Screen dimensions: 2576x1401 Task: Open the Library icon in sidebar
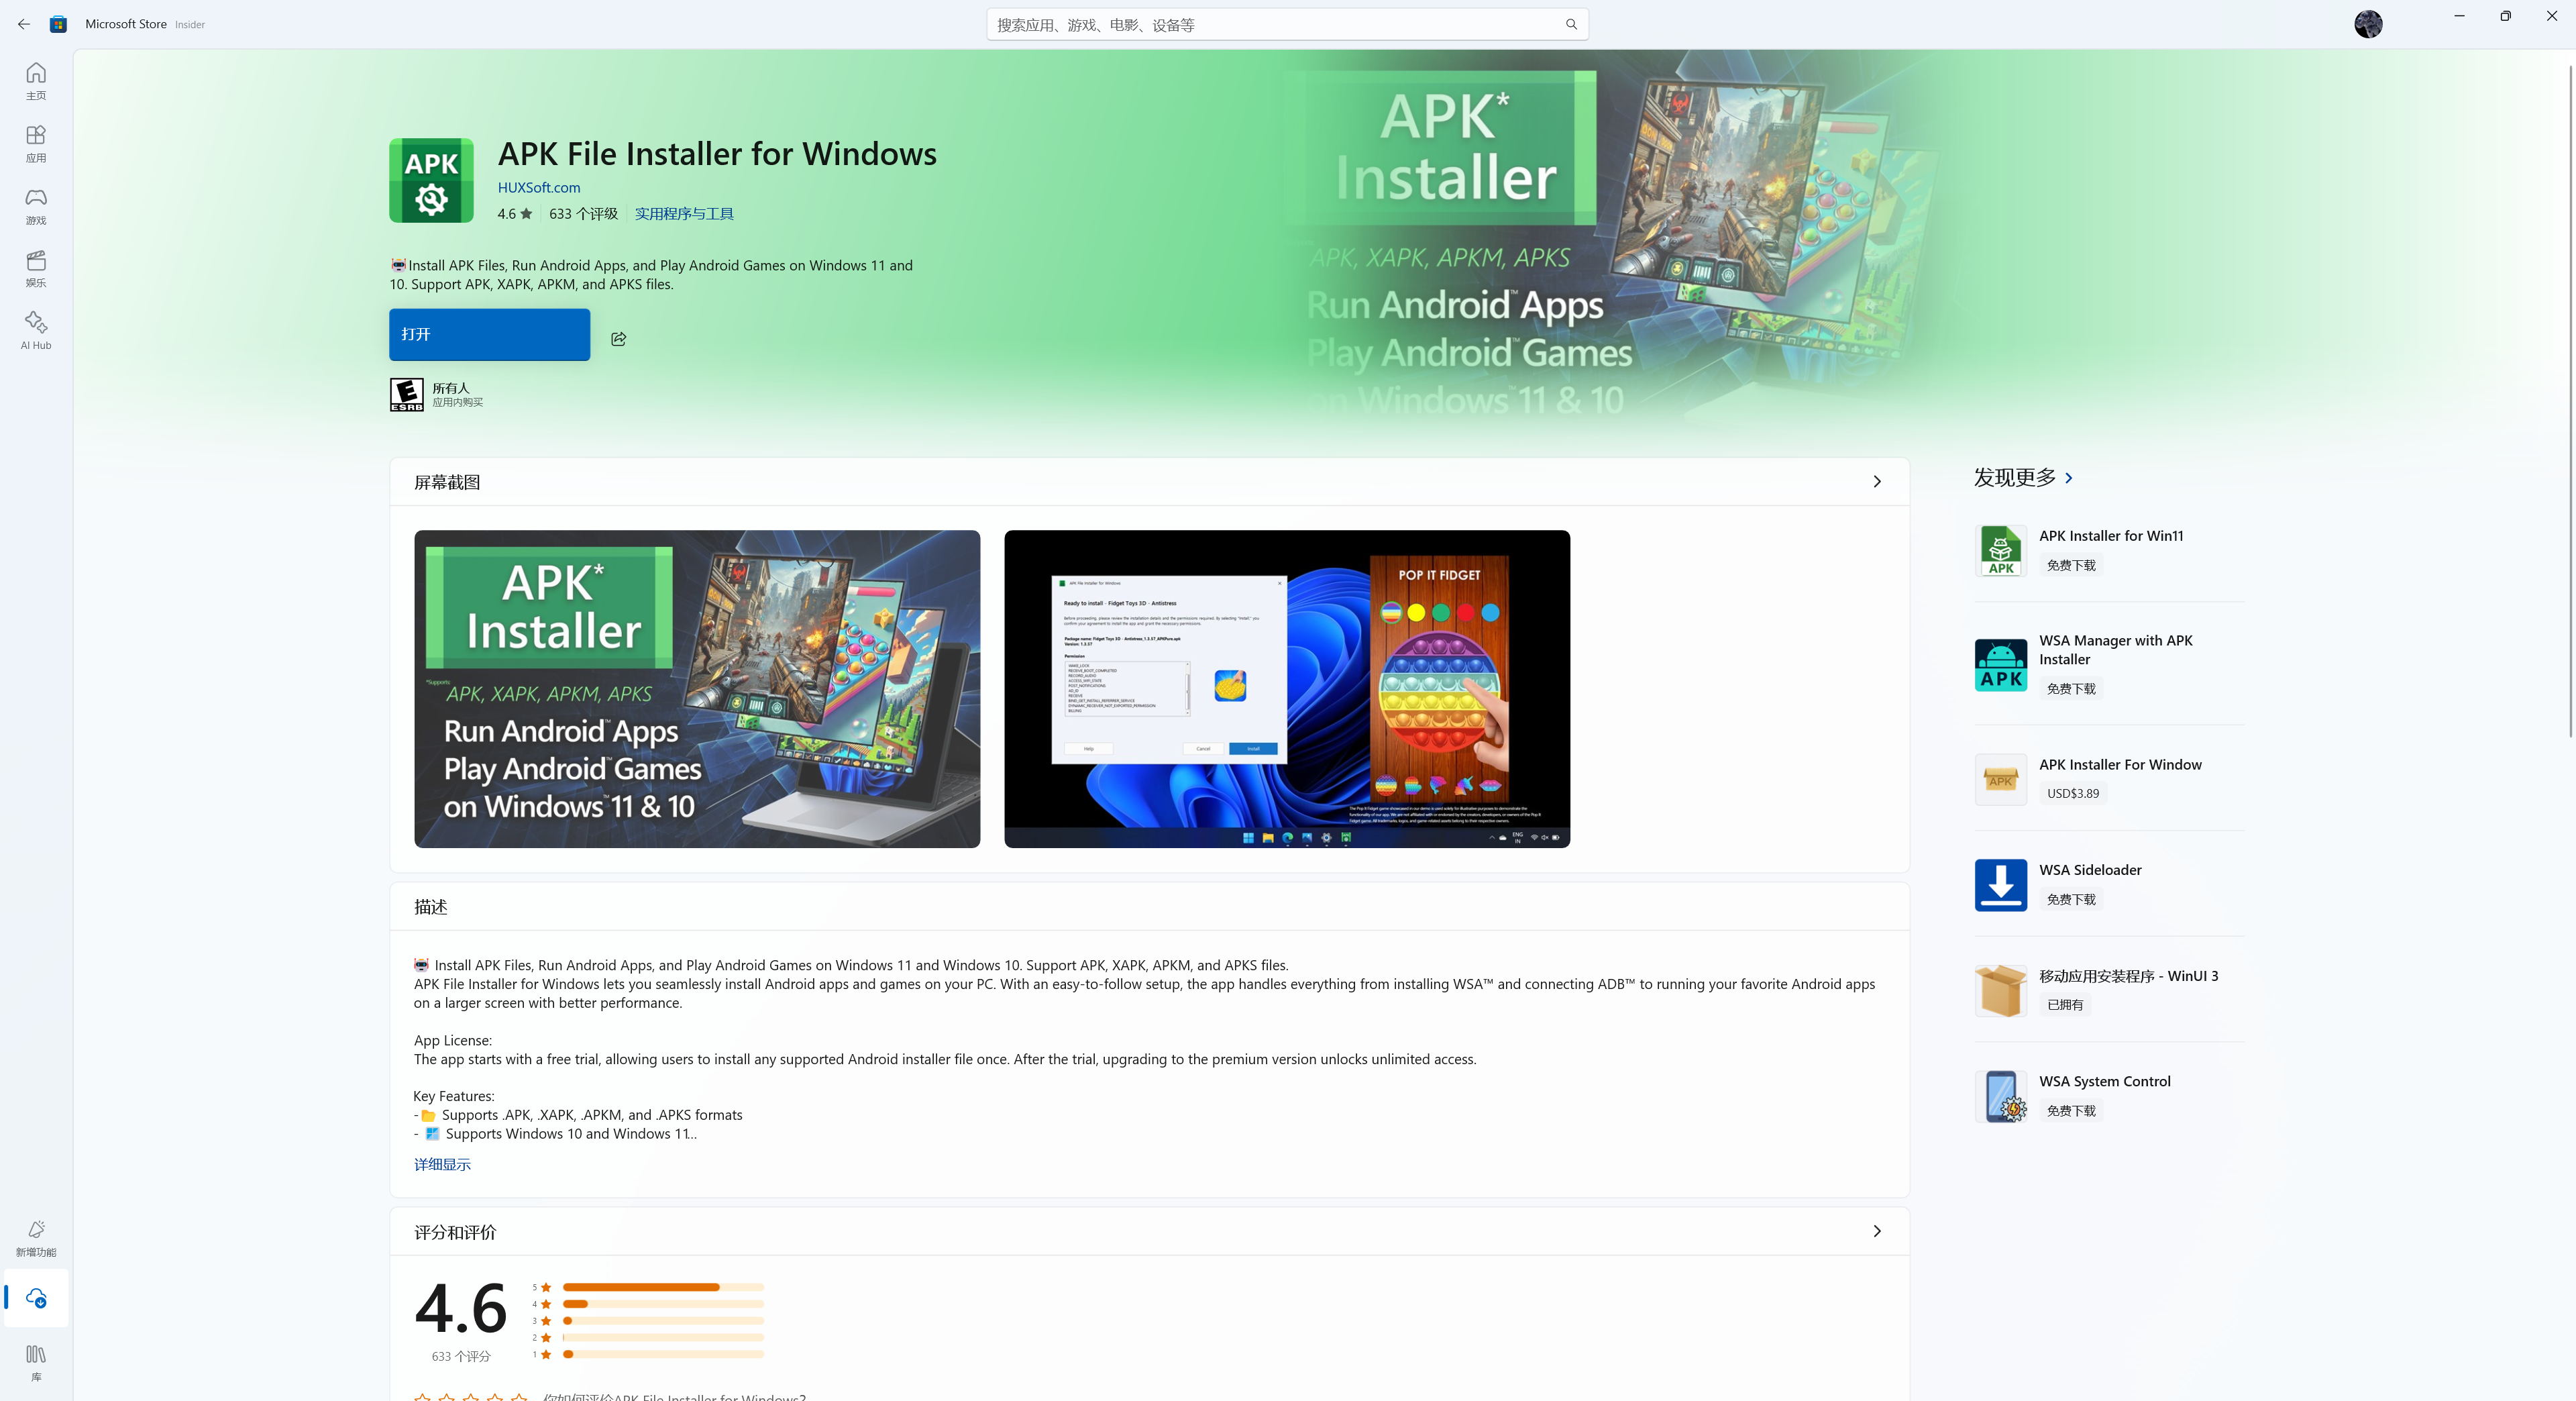coord(36,1361)
